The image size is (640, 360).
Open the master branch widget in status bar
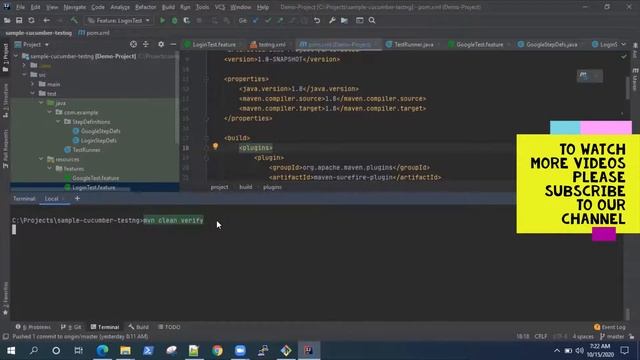pos(612,336)
